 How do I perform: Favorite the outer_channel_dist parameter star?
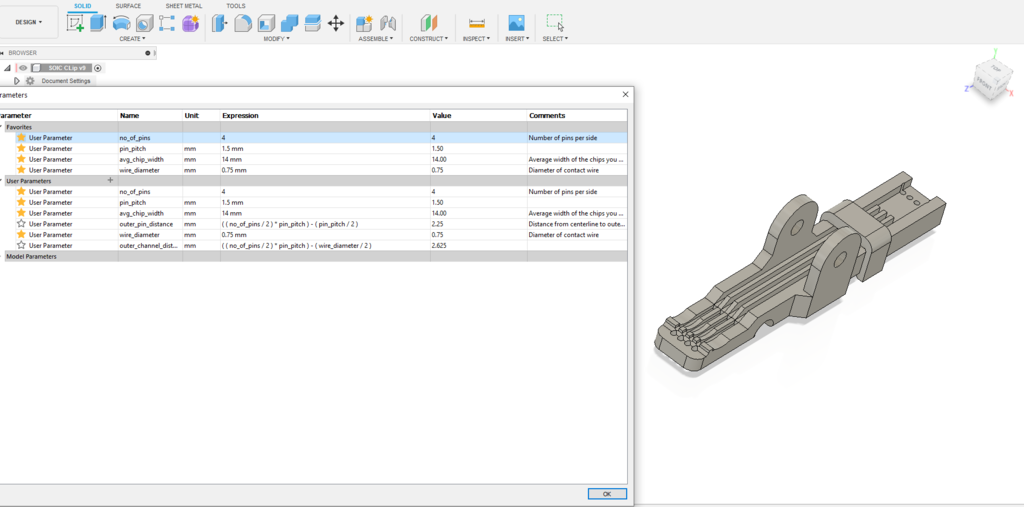click(x=21, y=245)
